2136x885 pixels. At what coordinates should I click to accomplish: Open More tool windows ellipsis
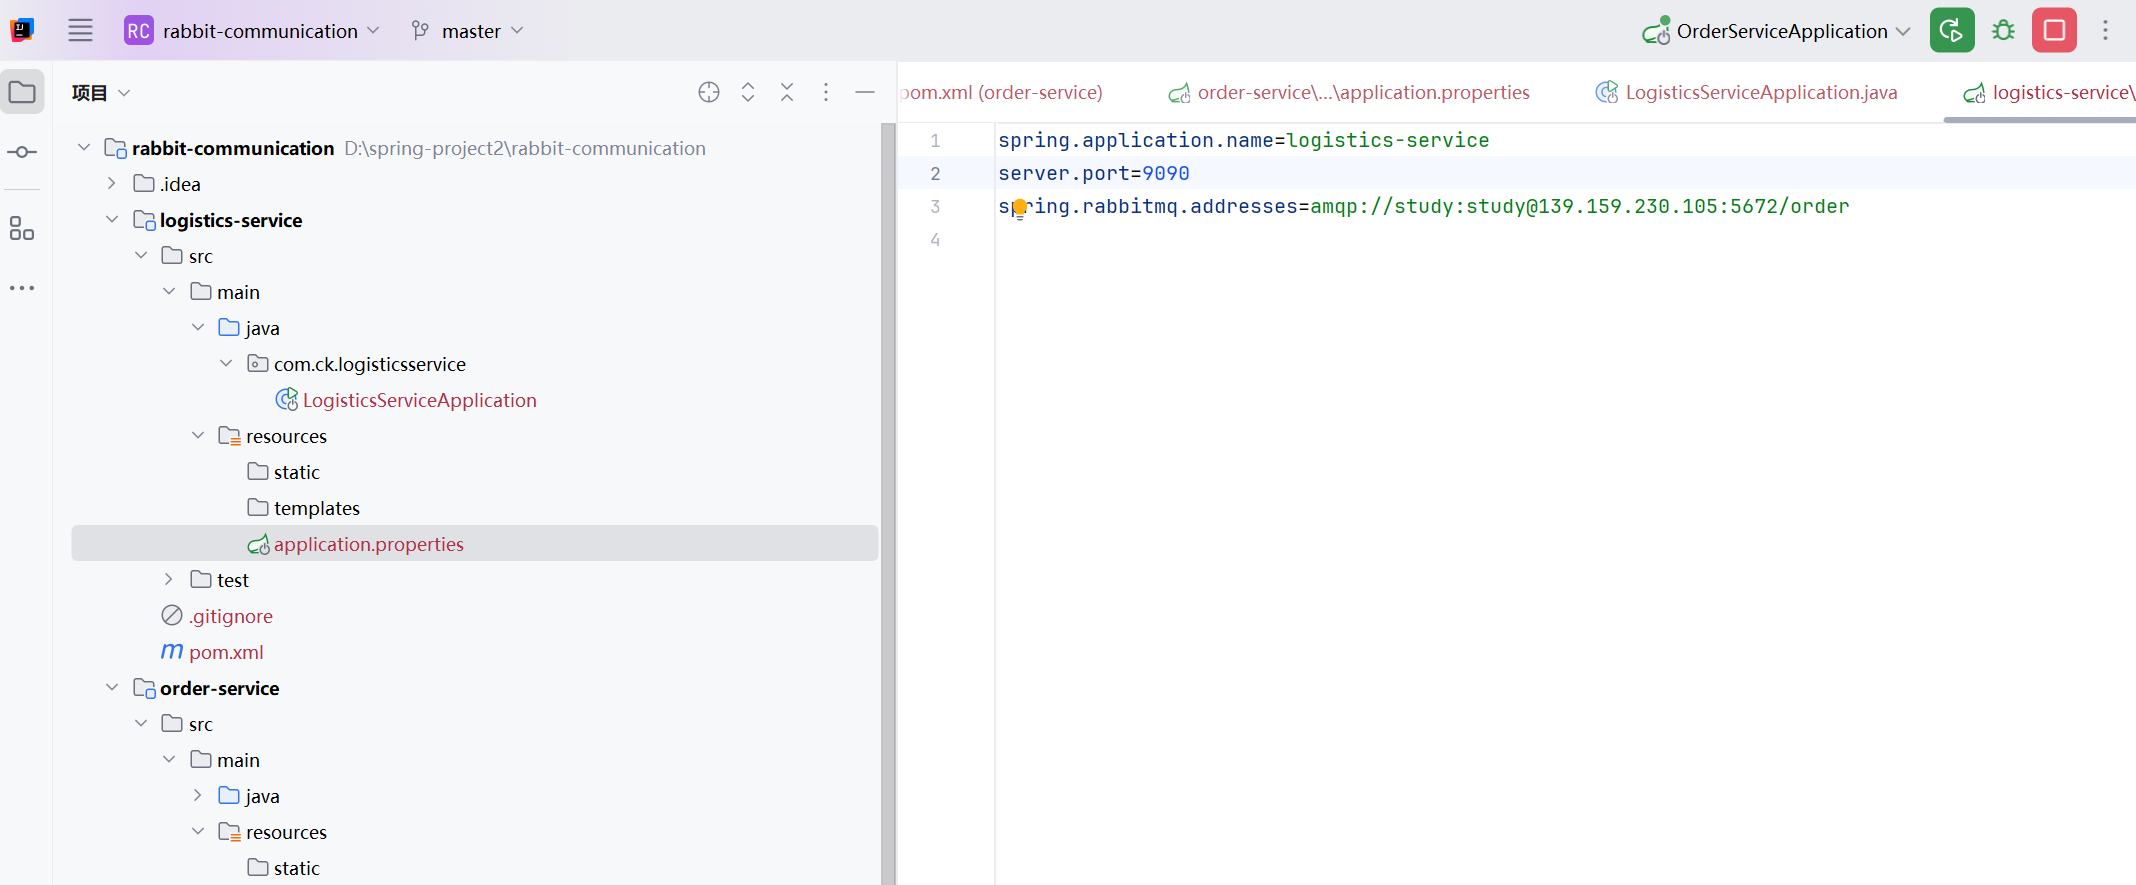[x=22, y=288]
